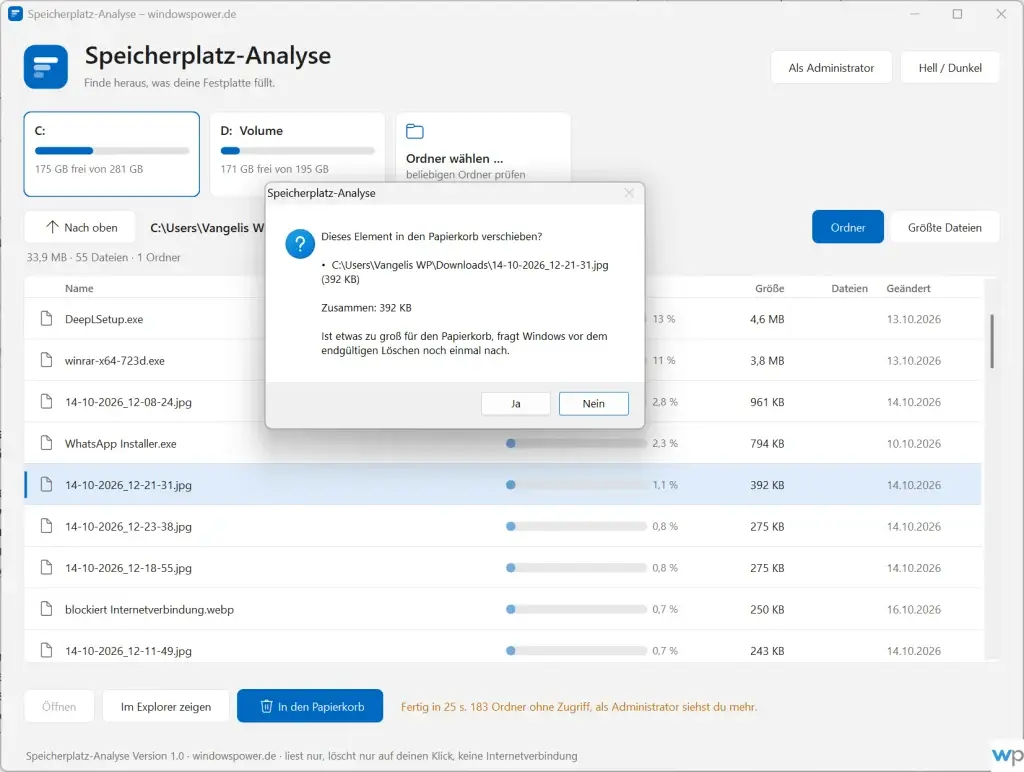Click the size bar of WhatsApp Installer.exe
This screenshot has width=1024, height=772.
coord(576,443)
